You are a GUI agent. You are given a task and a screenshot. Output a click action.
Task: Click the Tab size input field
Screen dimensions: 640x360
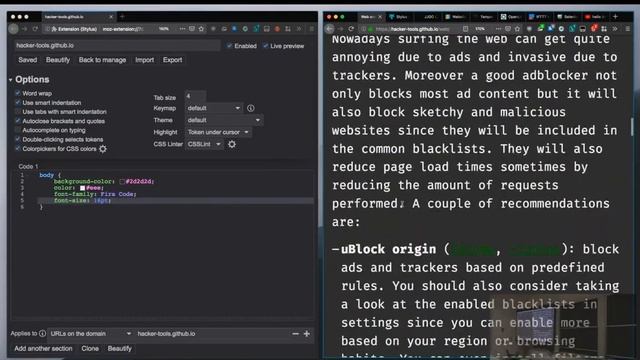tap(195, 96)
